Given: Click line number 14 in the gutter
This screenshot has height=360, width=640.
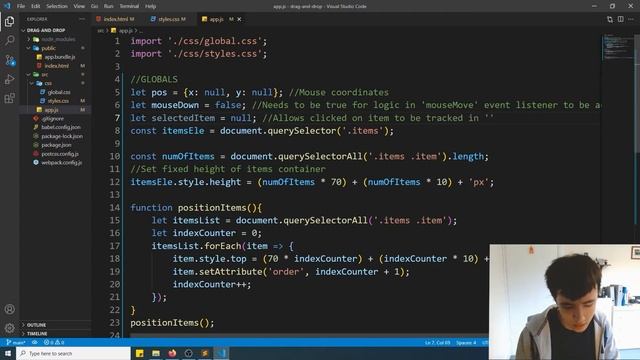Looking at the screenshot, I should 114,207.
